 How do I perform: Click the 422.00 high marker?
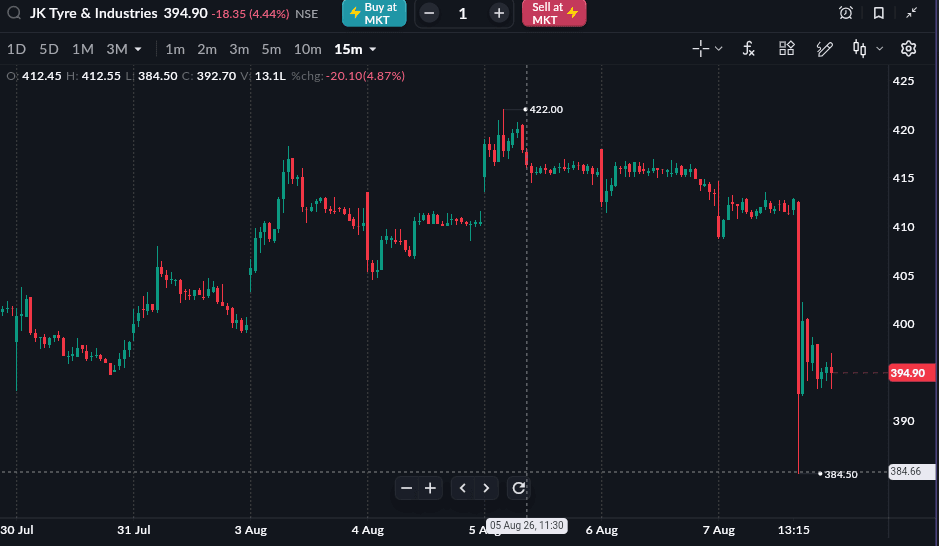[546, 110]
